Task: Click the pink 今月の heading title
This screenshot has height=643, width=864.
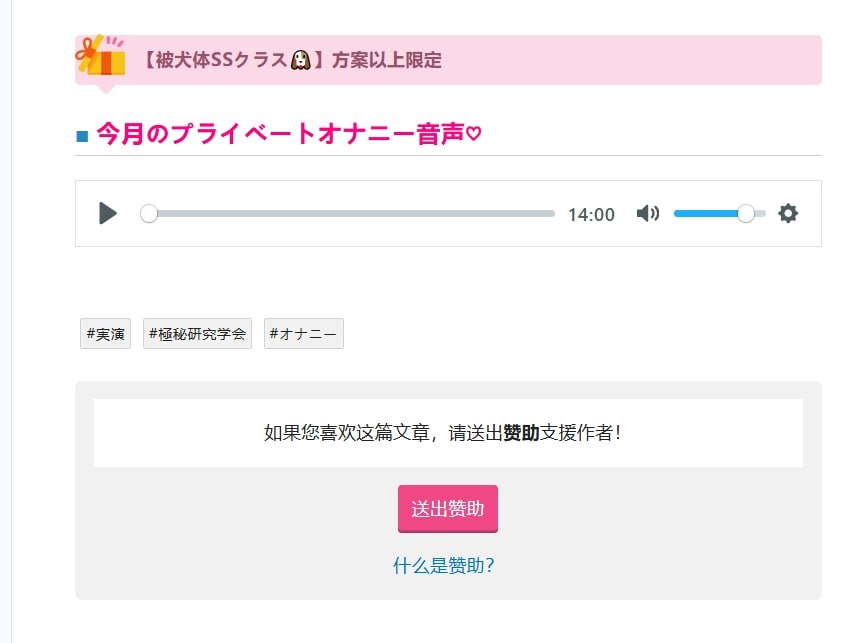Action: pos(280,135)
